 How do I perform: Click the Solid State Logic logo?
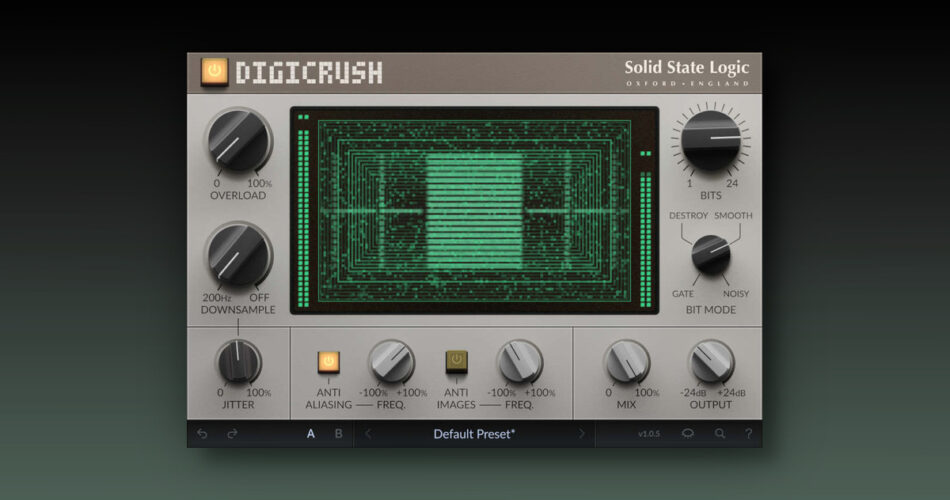tap(686, 72)
